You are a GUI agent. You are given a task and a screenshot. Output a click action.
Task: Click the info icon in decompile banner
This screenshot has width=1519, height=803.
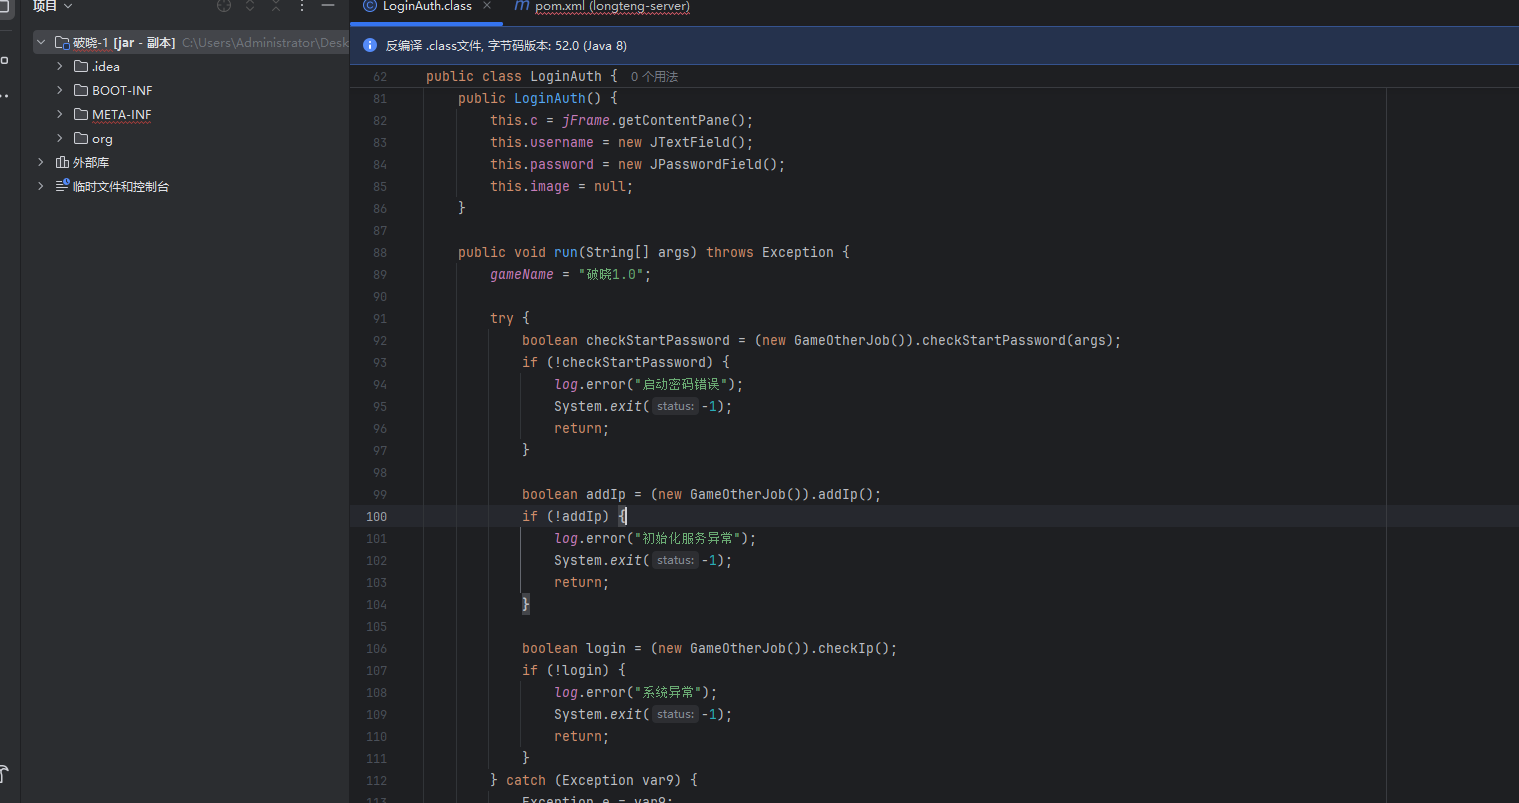pyautogui.click(x=370, y=45)
